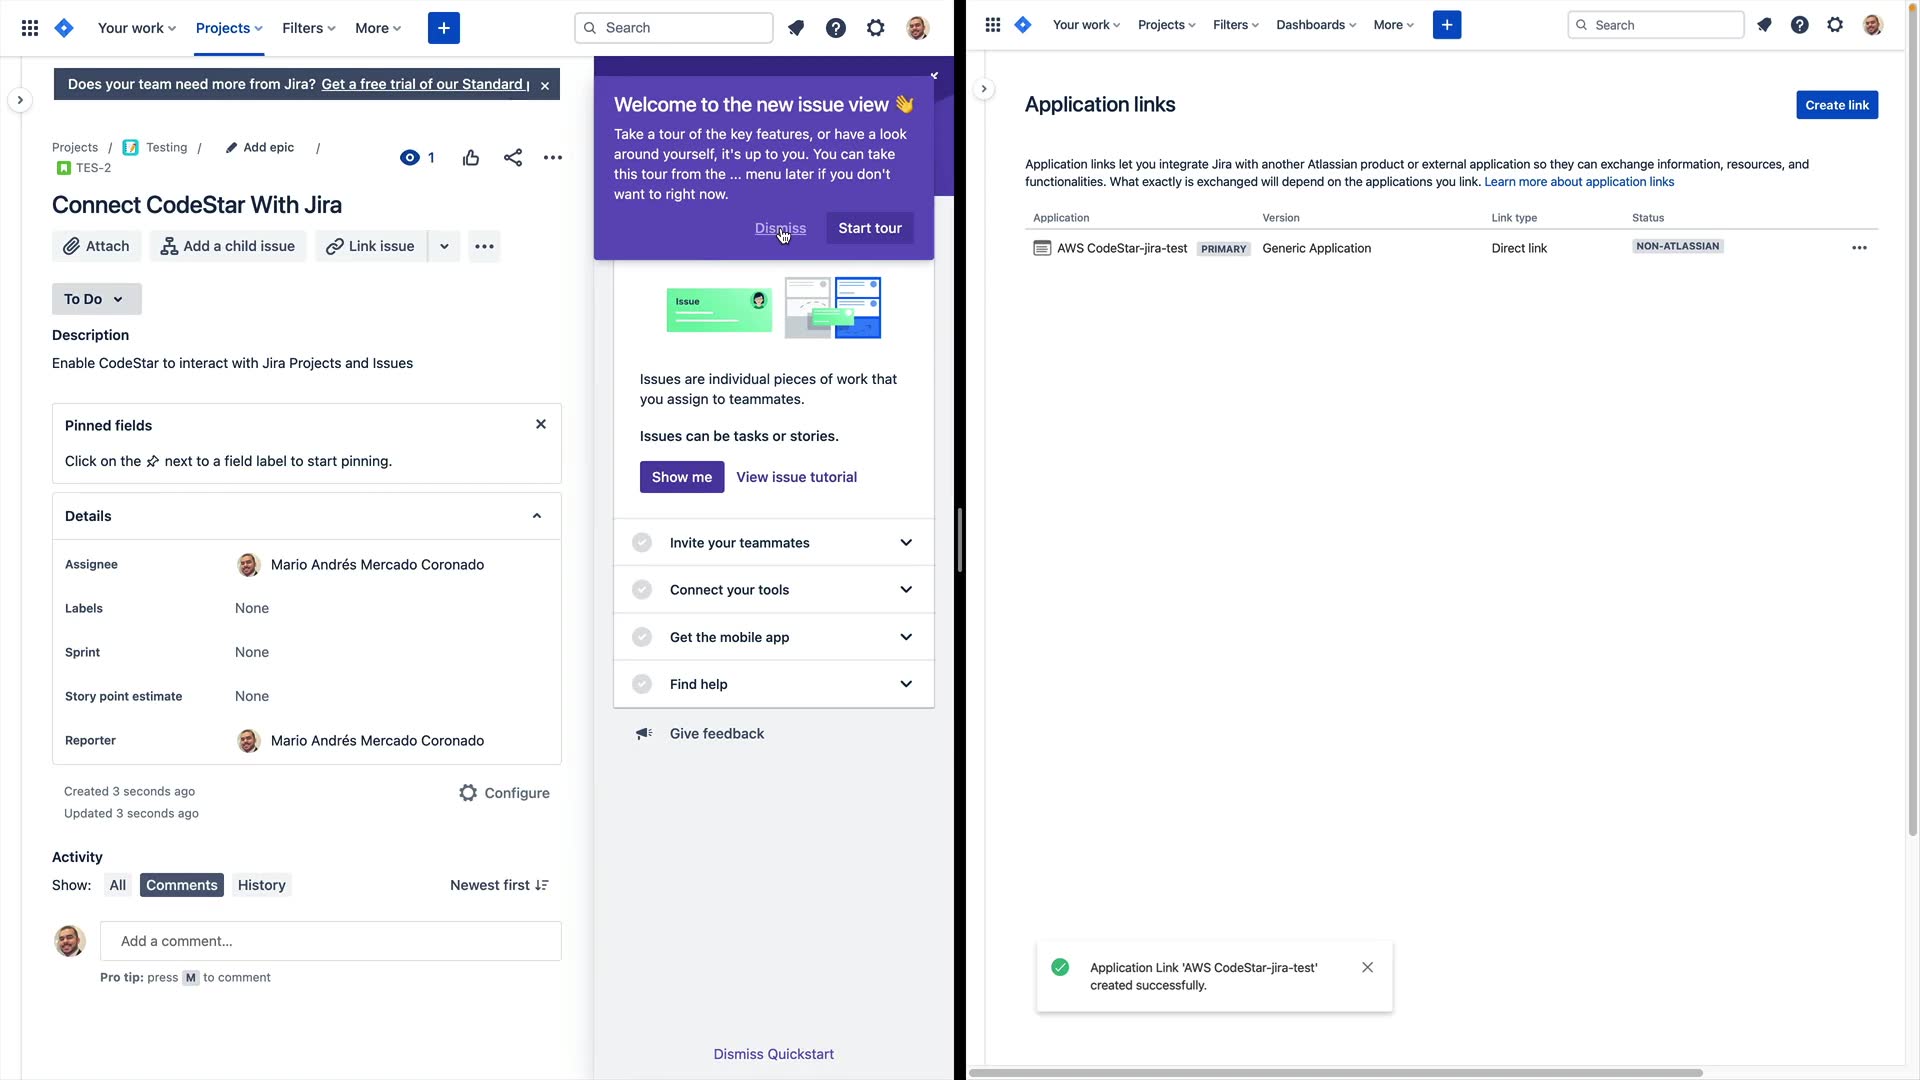Screen dimensions: 1920x1080
Task: Close the application link success notification
Action: [x=1367, y=967]
